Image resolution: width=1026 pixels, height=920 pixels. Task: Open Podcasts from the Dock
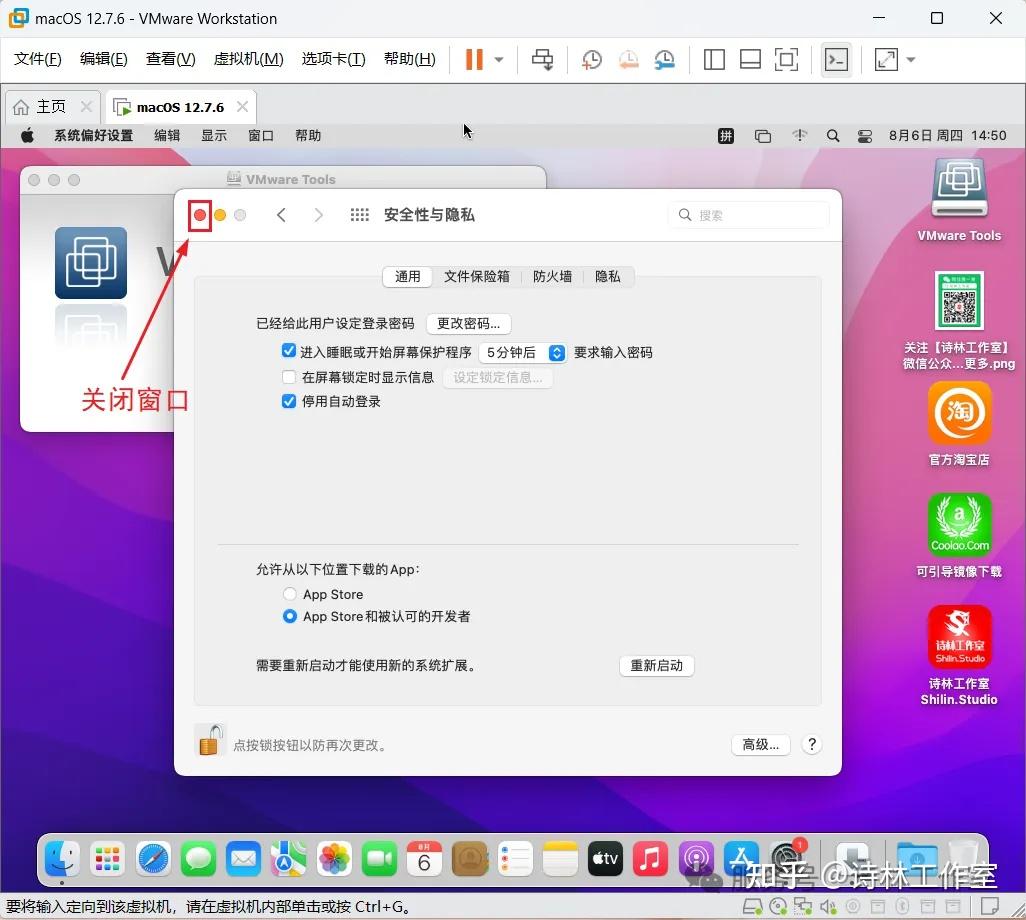tap(696, 858)
